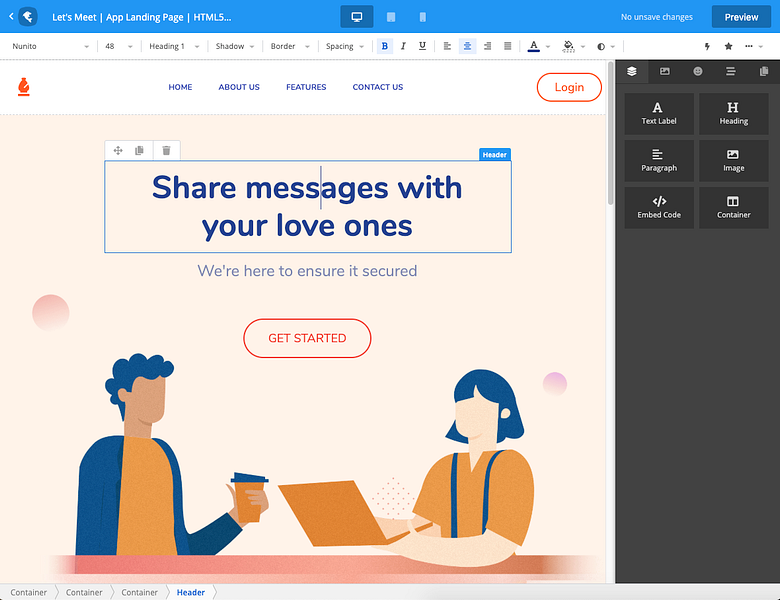780x600 pixels.
Task: Switch to tablet preview mode
Action: click(391, 17)
